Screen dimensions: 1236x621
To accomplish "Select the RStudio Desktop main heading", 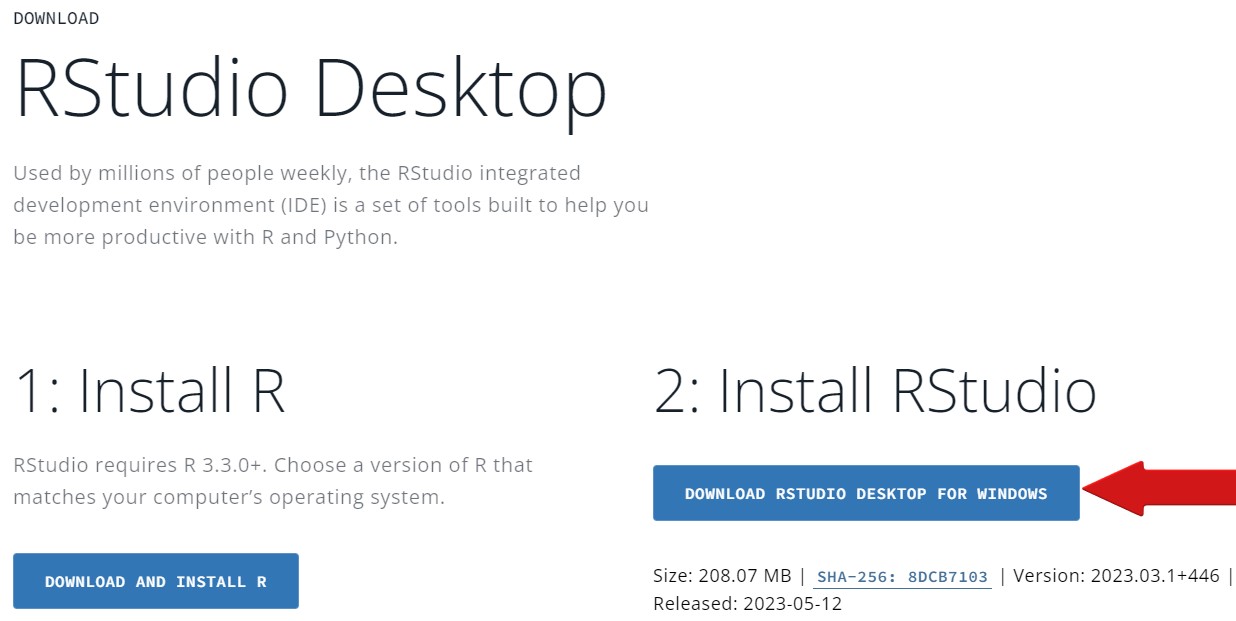I will tap(311, 88).
